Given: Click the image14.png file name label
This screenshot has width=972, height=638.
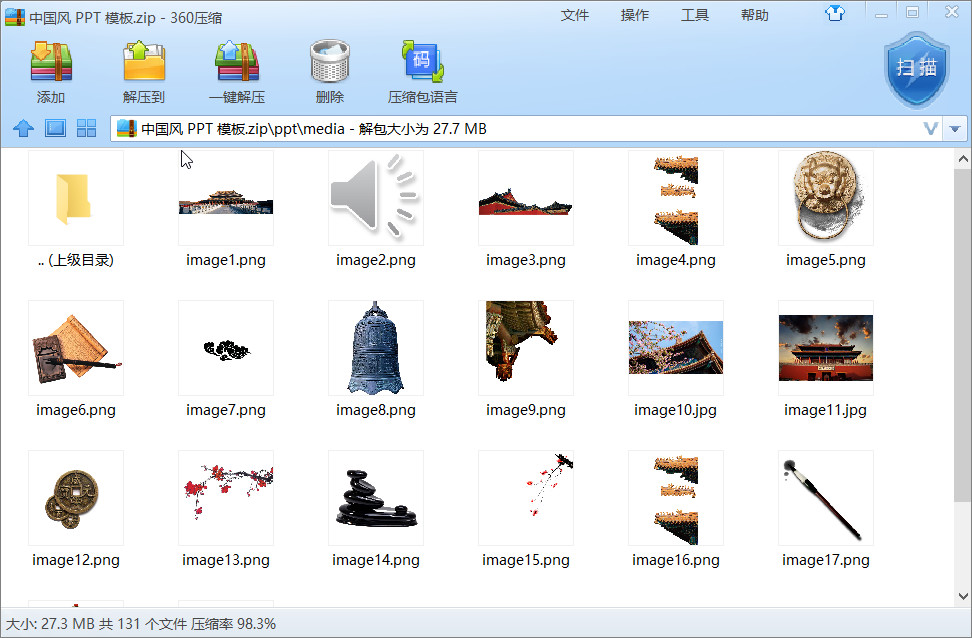Looking at the screenshot, I should point(376,560).
